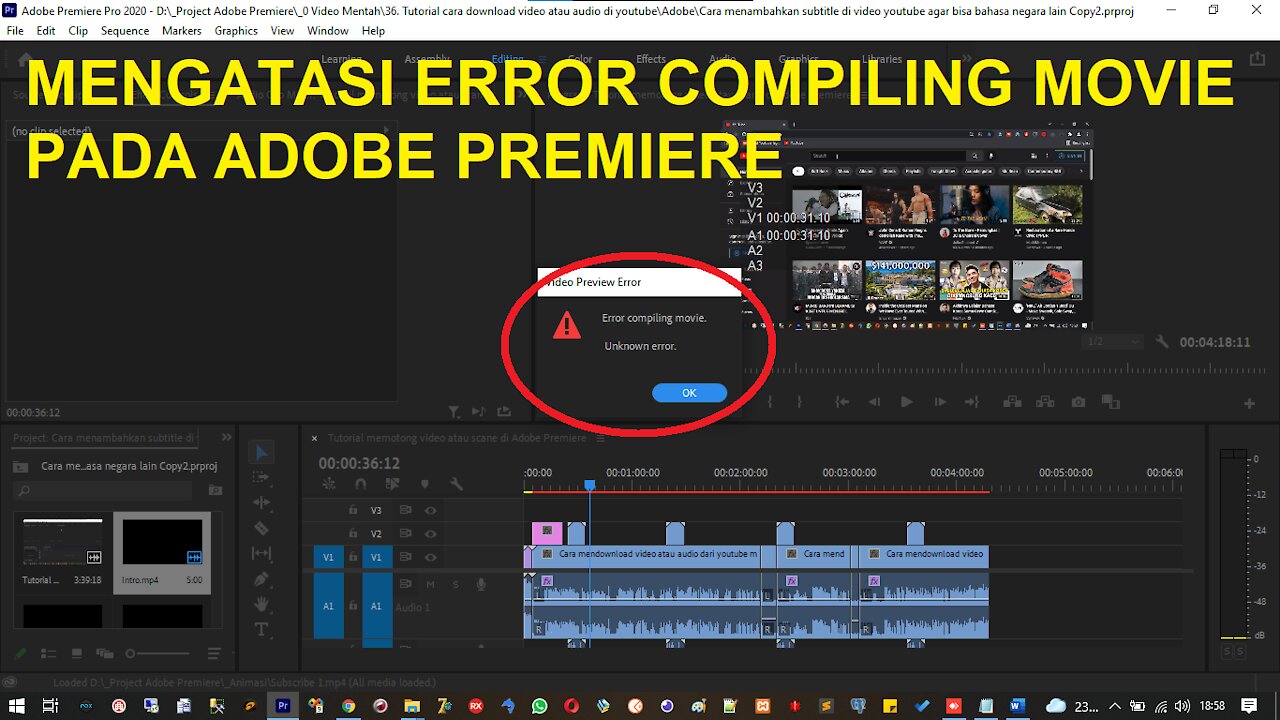Open timeline panel menu icon
Image resolution: width=1280 pixels, height=720 pixels.
pos(600,438)
